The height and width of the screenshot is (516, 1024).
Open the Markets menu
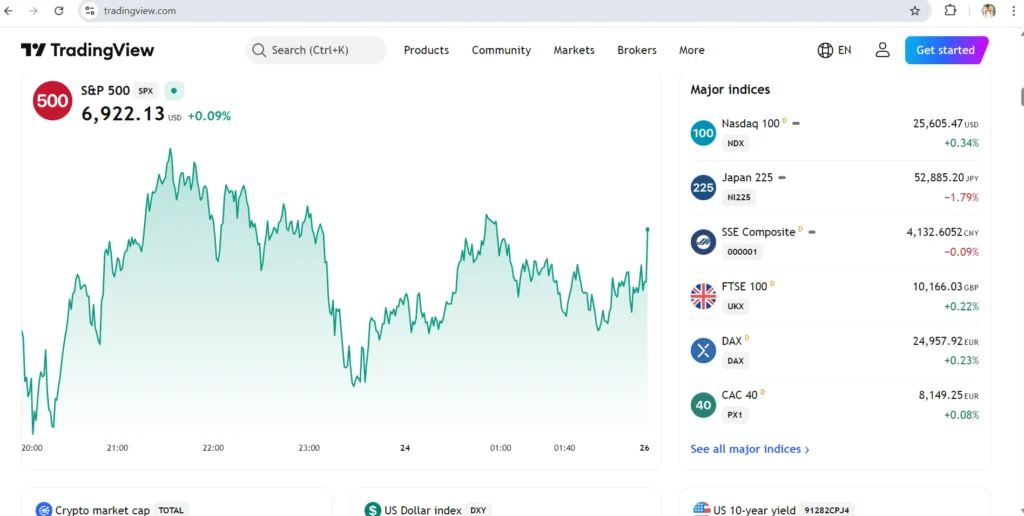574,50
